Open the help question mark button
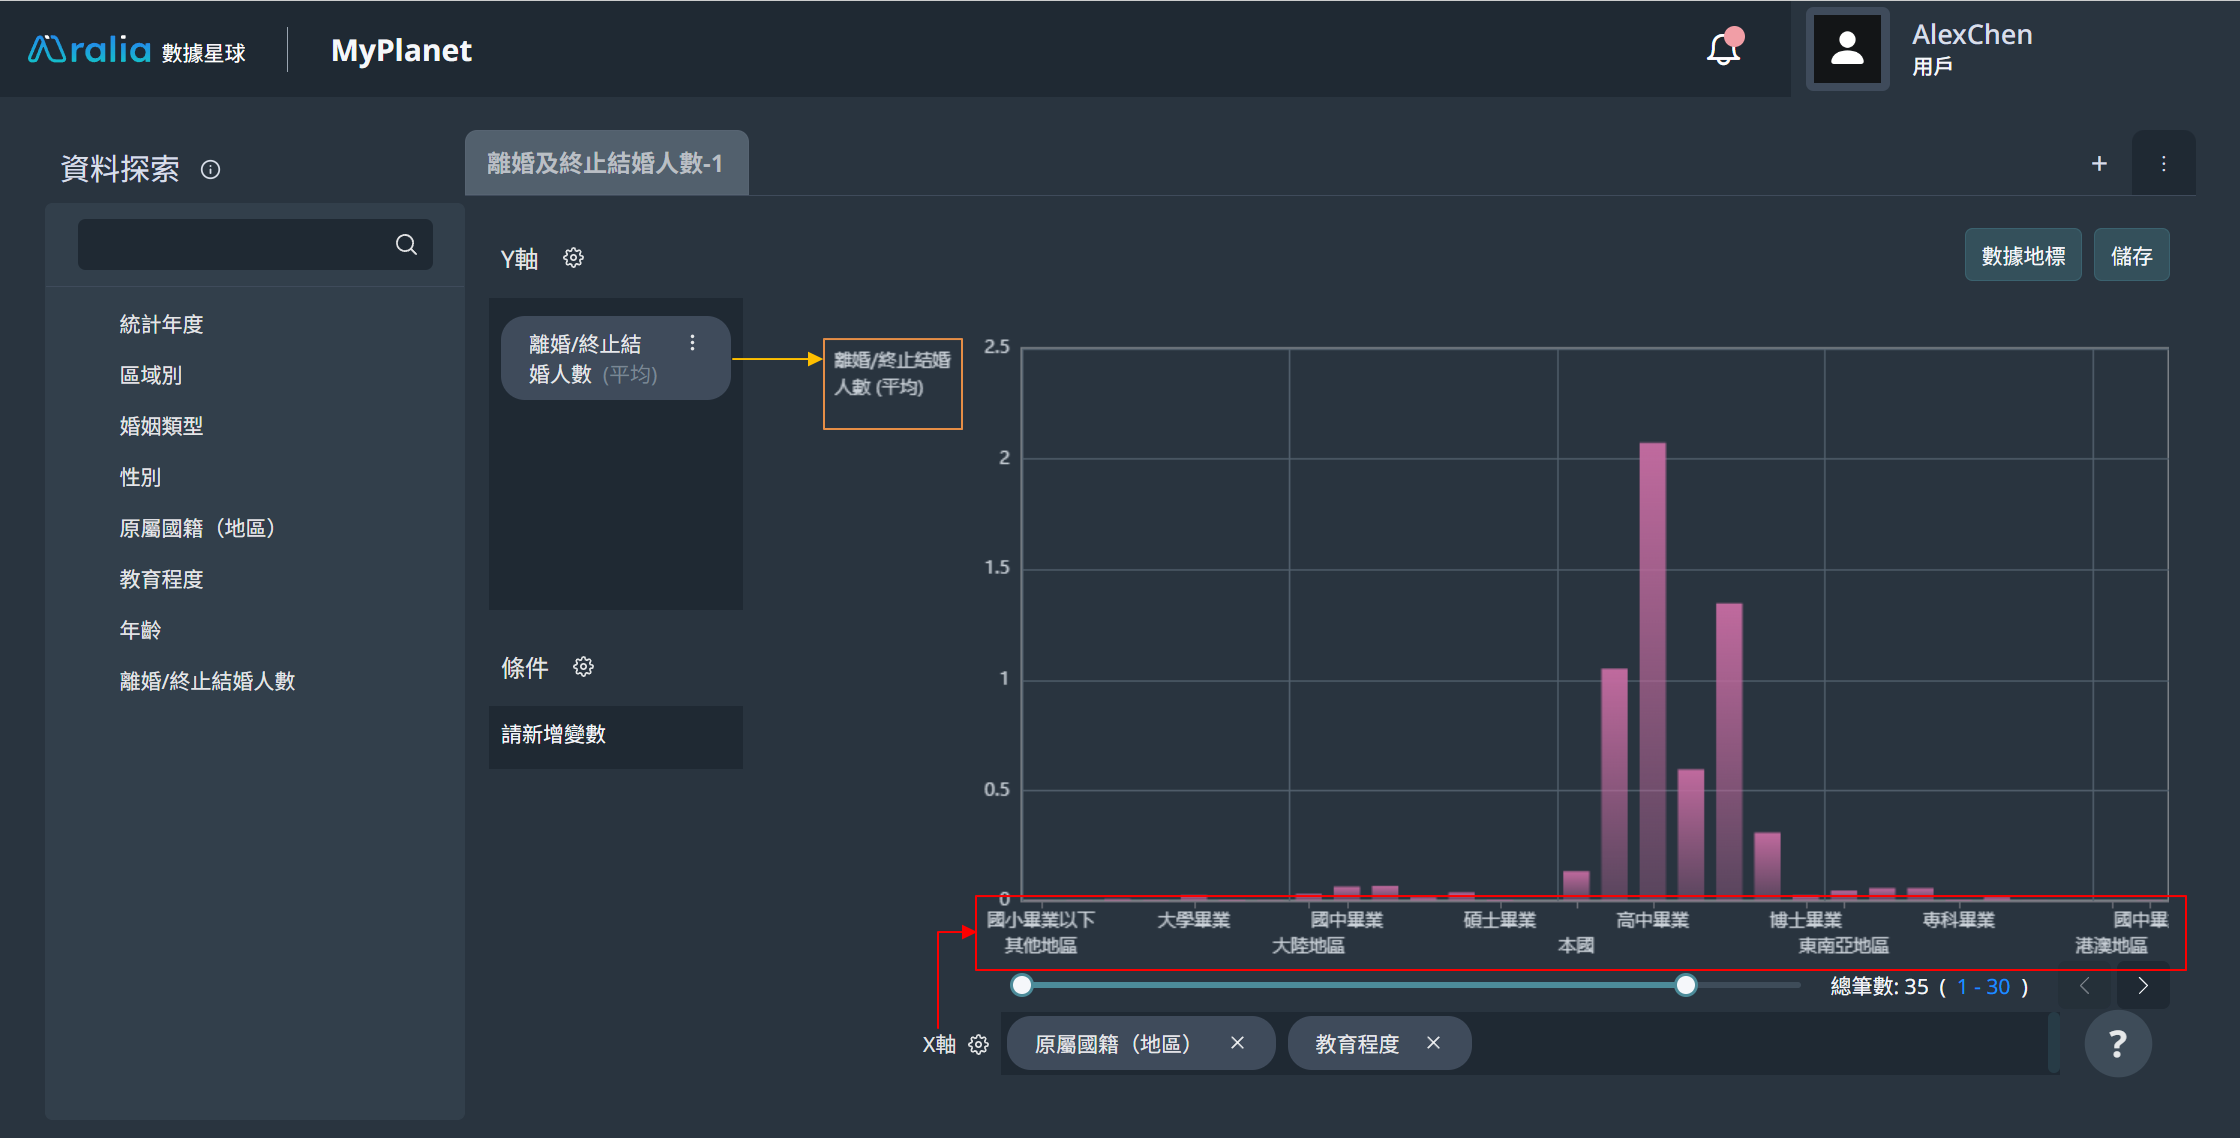 click(x=2117, y=1044)
